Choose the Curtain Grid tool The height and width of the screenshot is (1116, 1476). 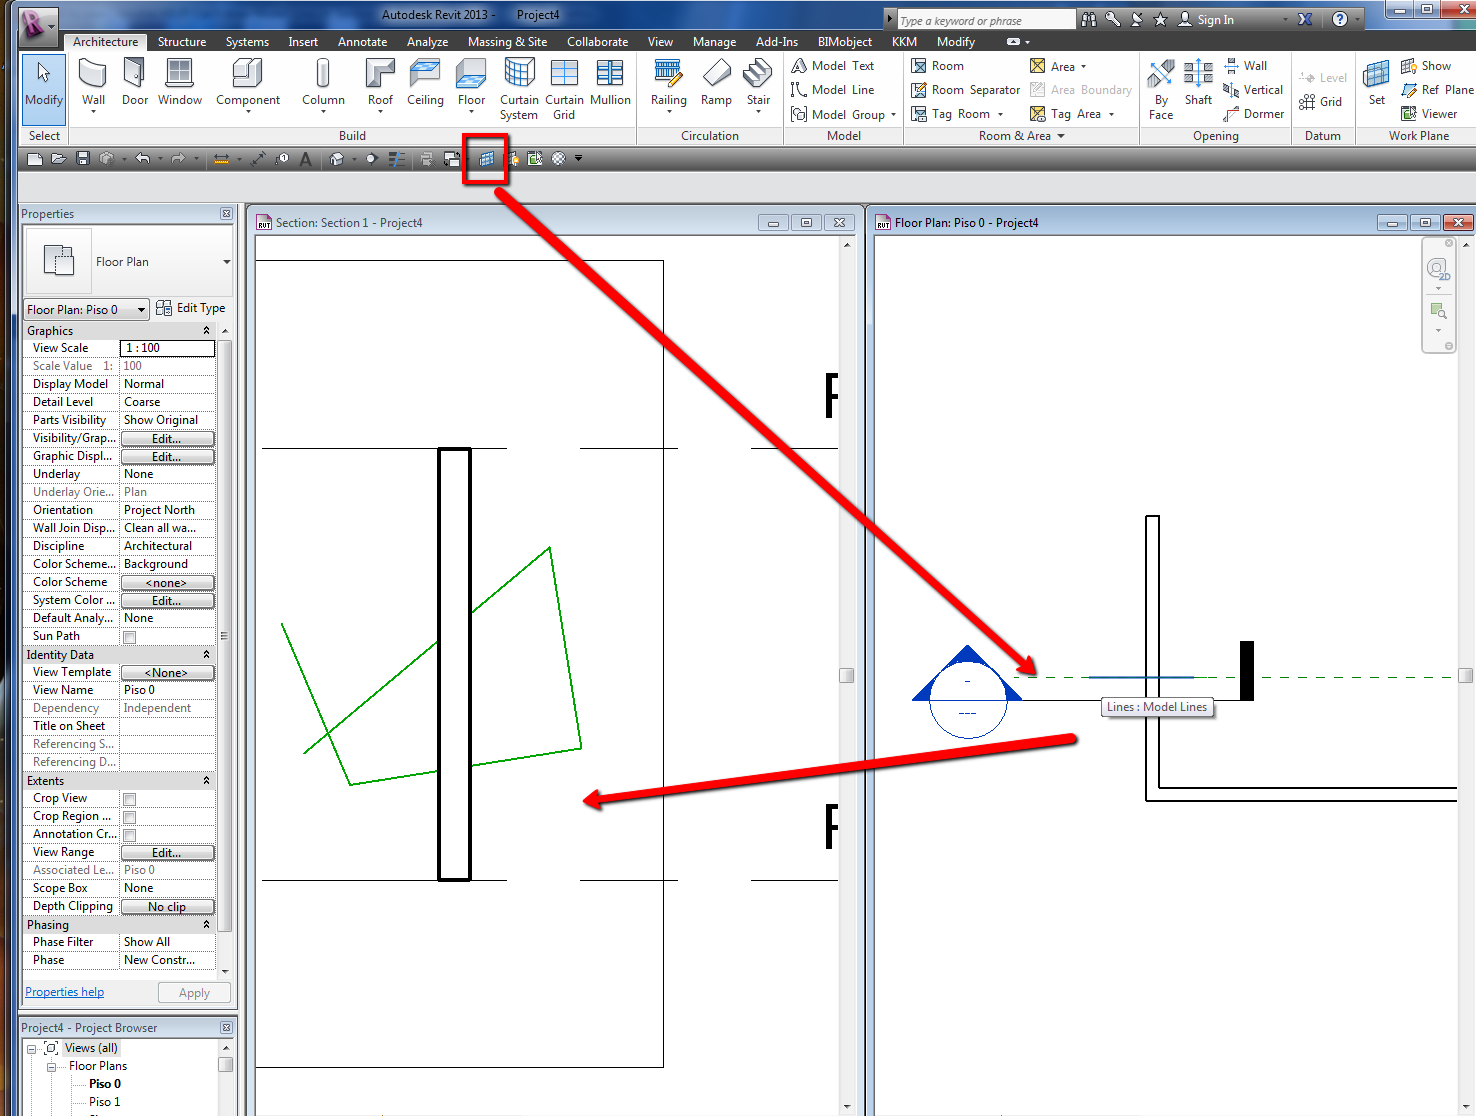pyautogui.click(x=564, y=88)
